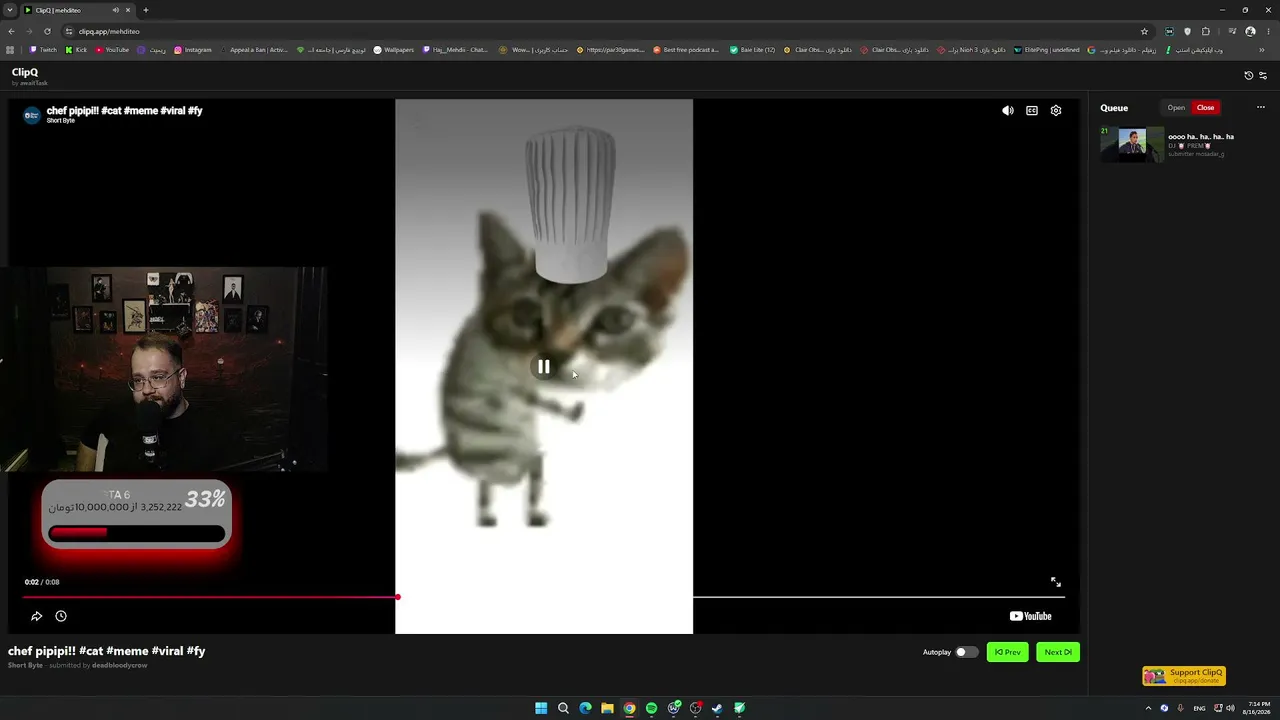The height and width of the screenshot is (720, 1280).
Task: Show hidden system tray icons
Action: point(1148,708)
